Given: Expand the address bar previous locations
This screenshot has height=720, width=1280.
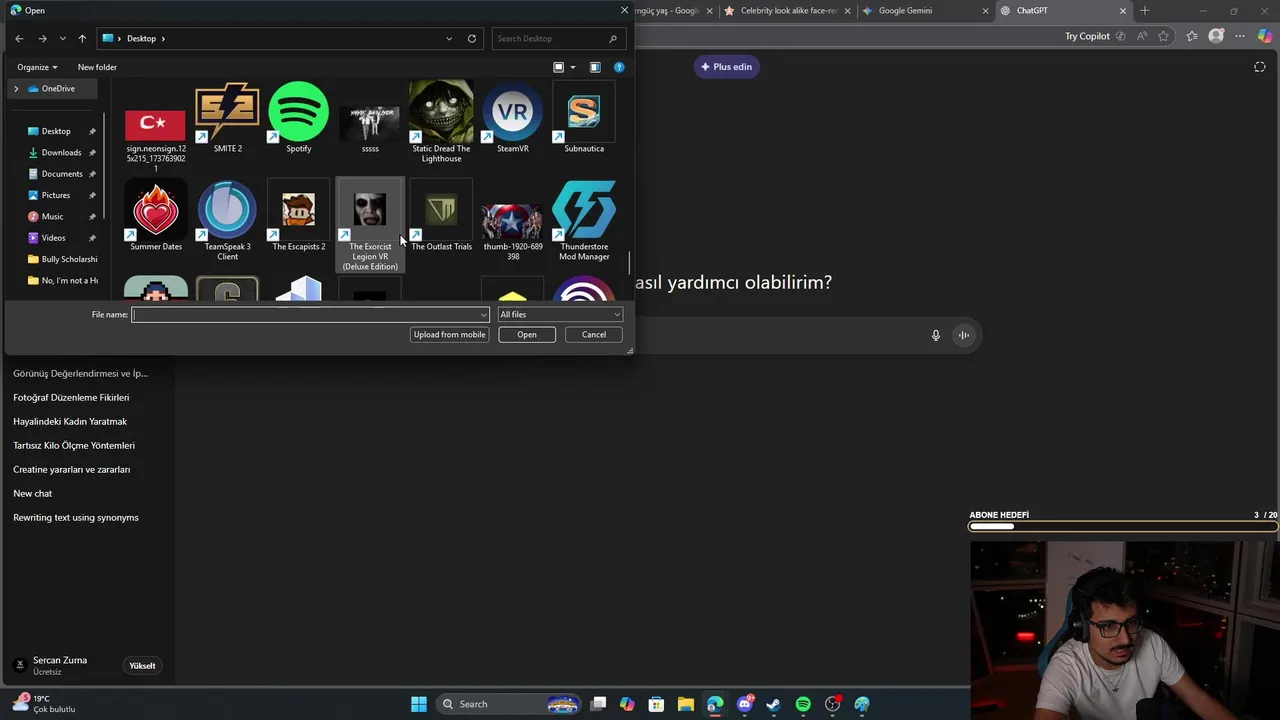Looking at the screenshot, I should click(449, 38).
